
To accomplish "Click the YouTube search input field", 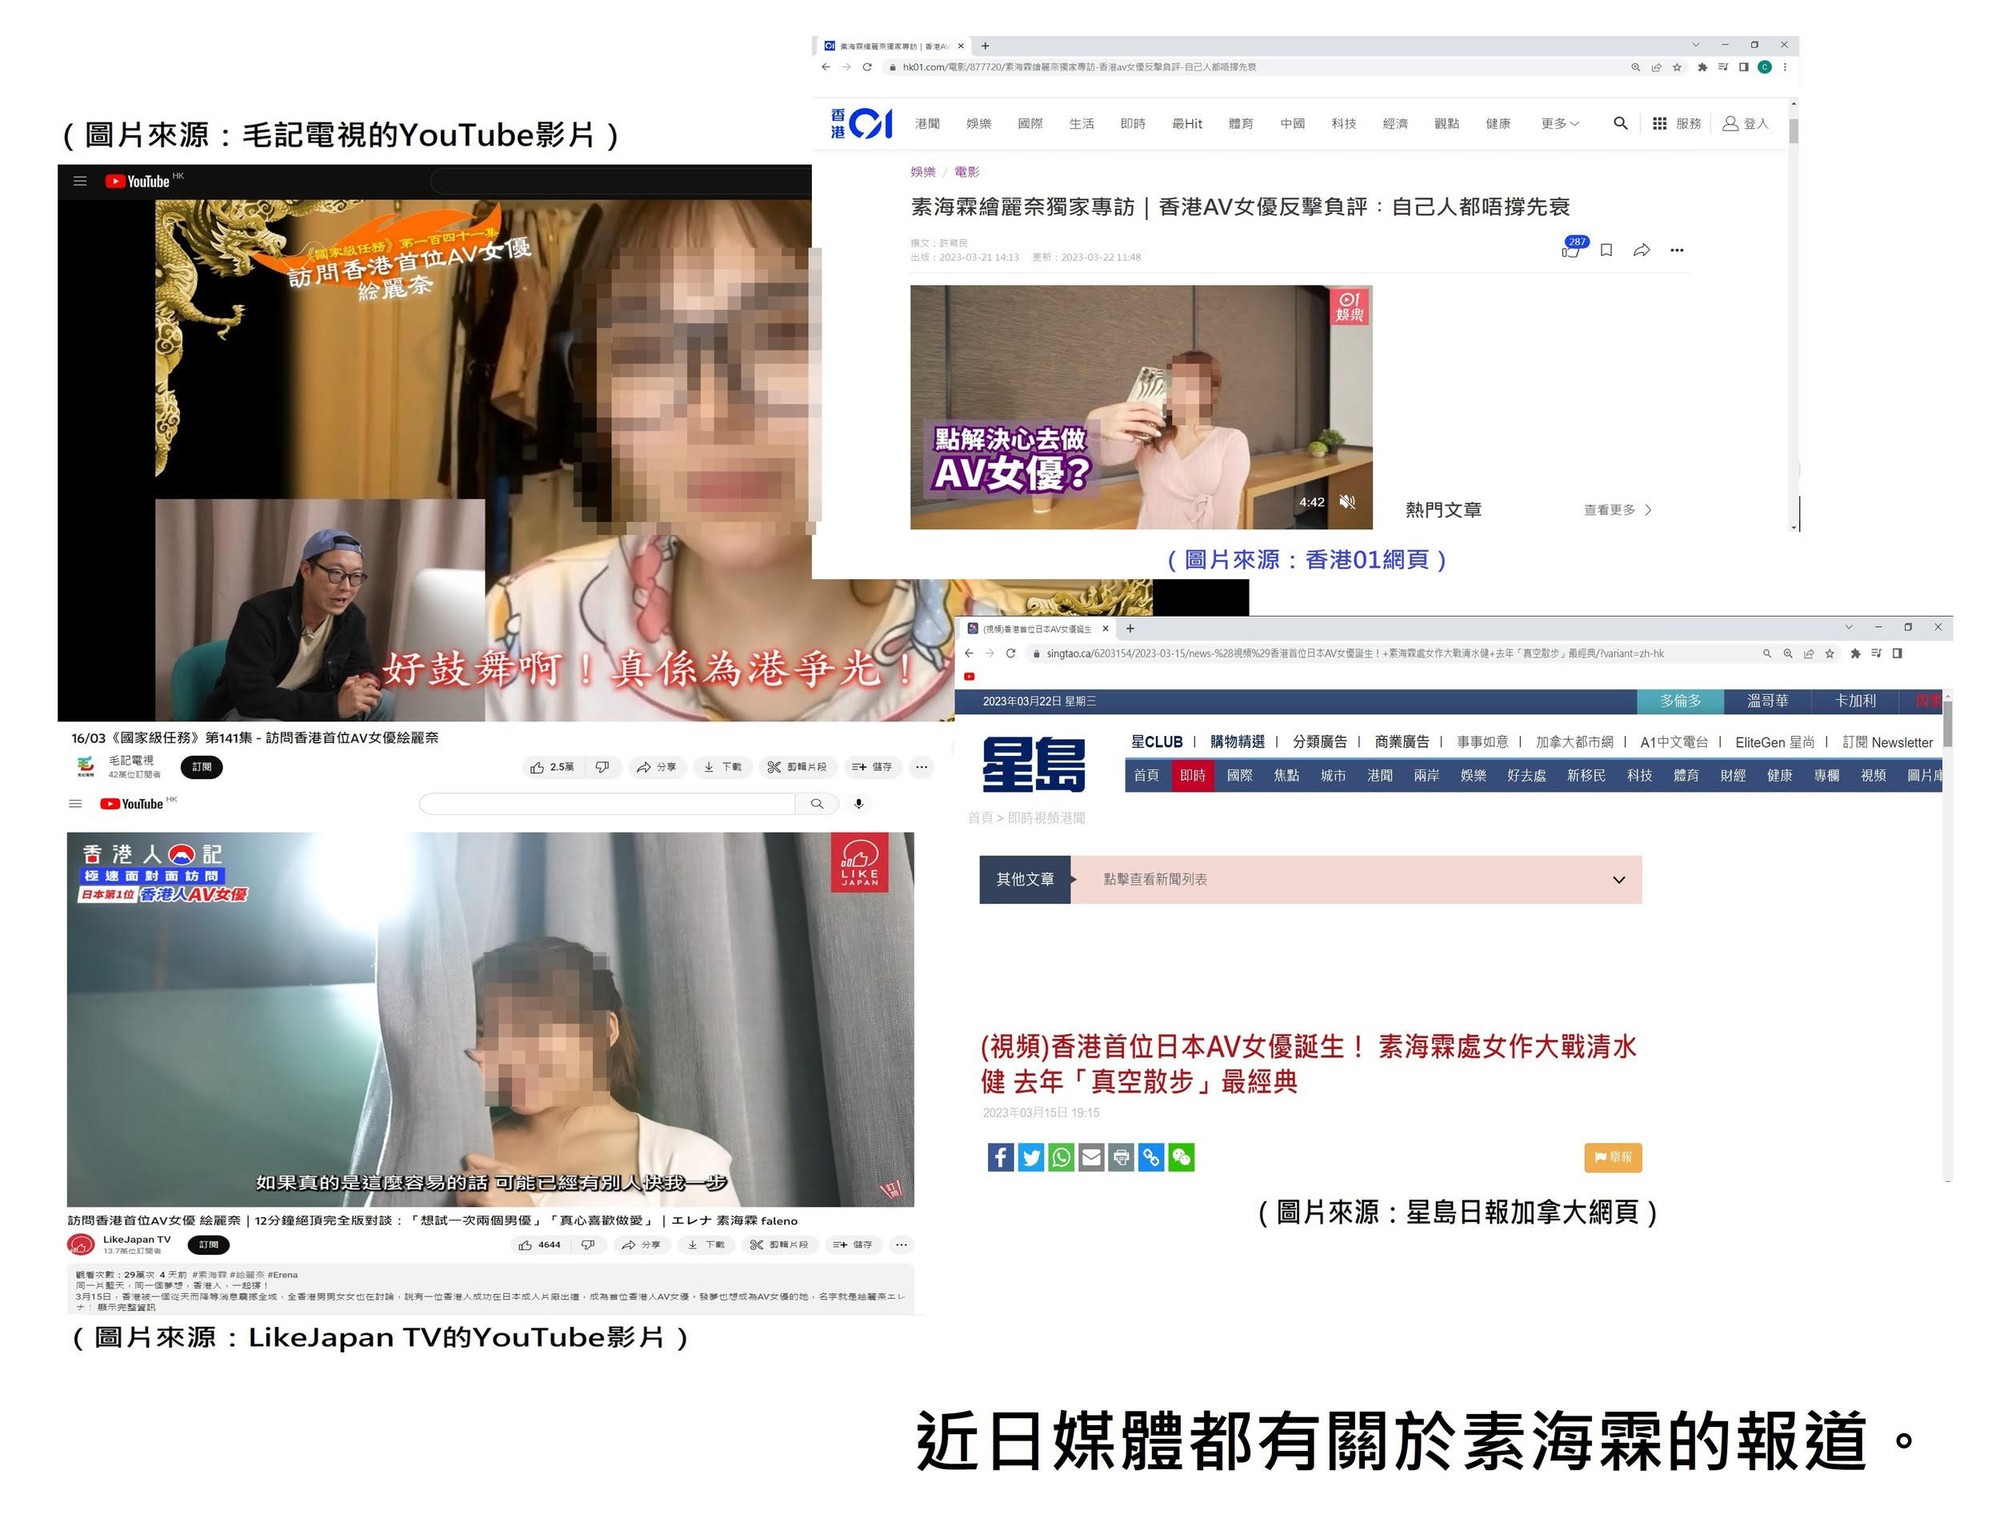I will click(x=607, y=804).
